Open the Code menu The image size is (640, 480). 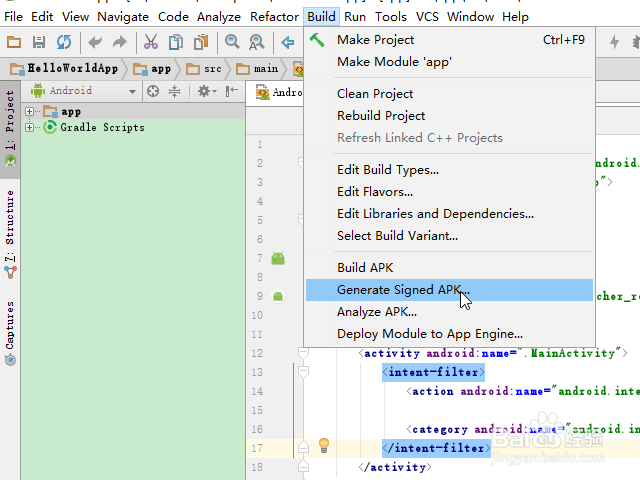click(x=173, y=17)
